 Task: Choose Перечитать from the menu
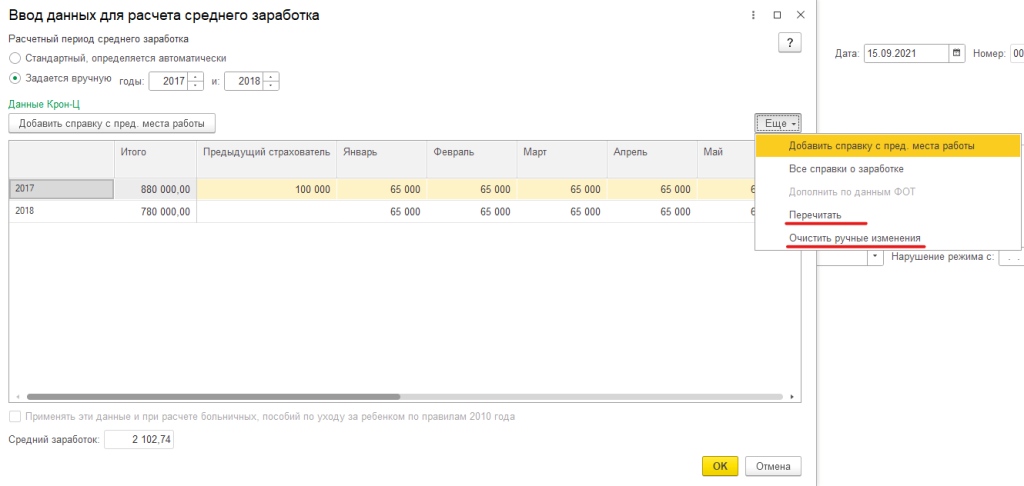click(x=815, y=215)
